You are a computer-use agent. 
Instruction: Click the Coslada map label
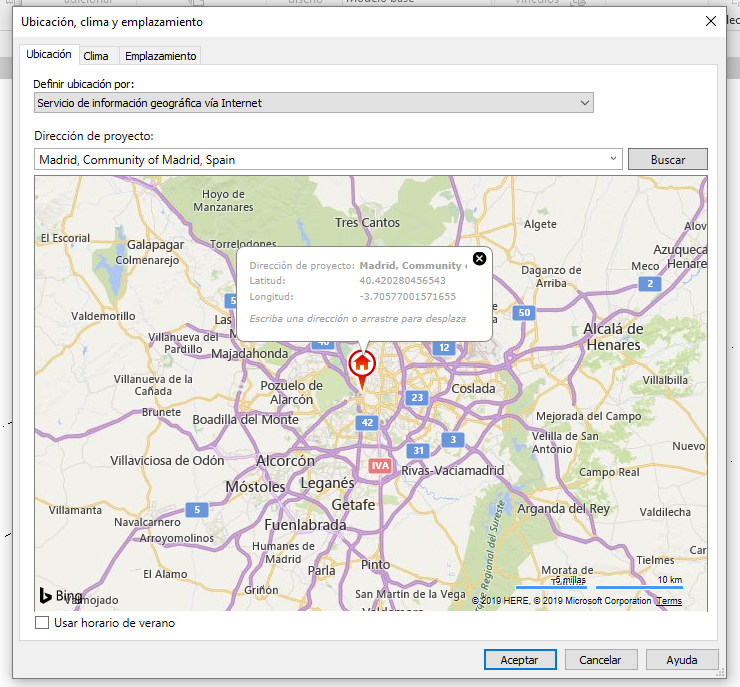pos(473,388)
